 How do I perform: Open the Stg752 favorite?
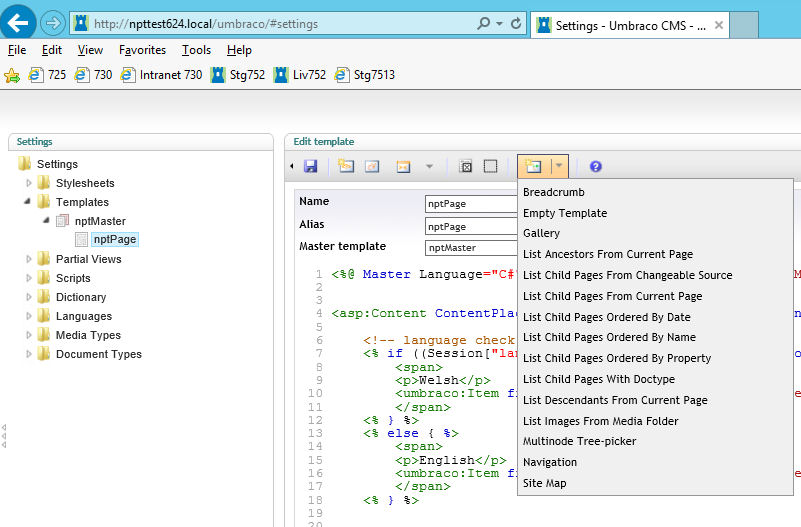(238, 75)
